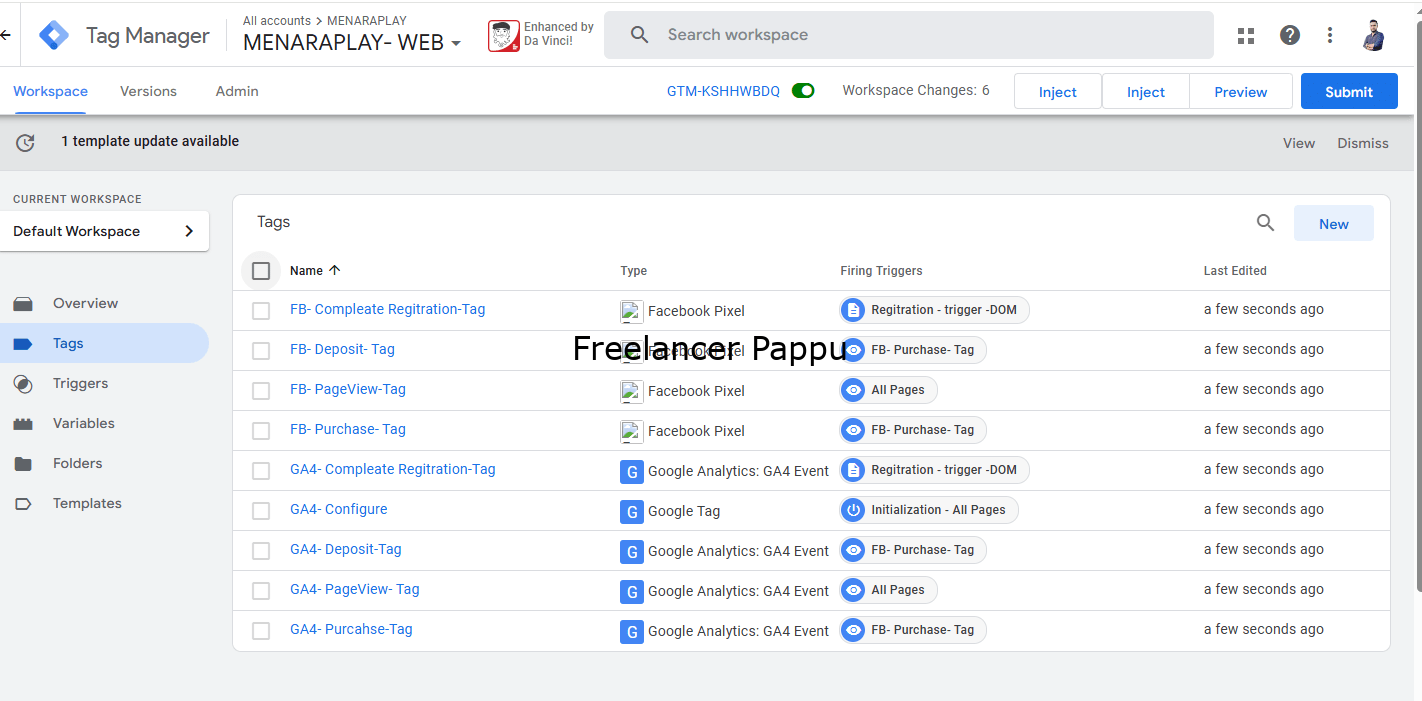Check the select-all tags checkbox

(261, 271)
